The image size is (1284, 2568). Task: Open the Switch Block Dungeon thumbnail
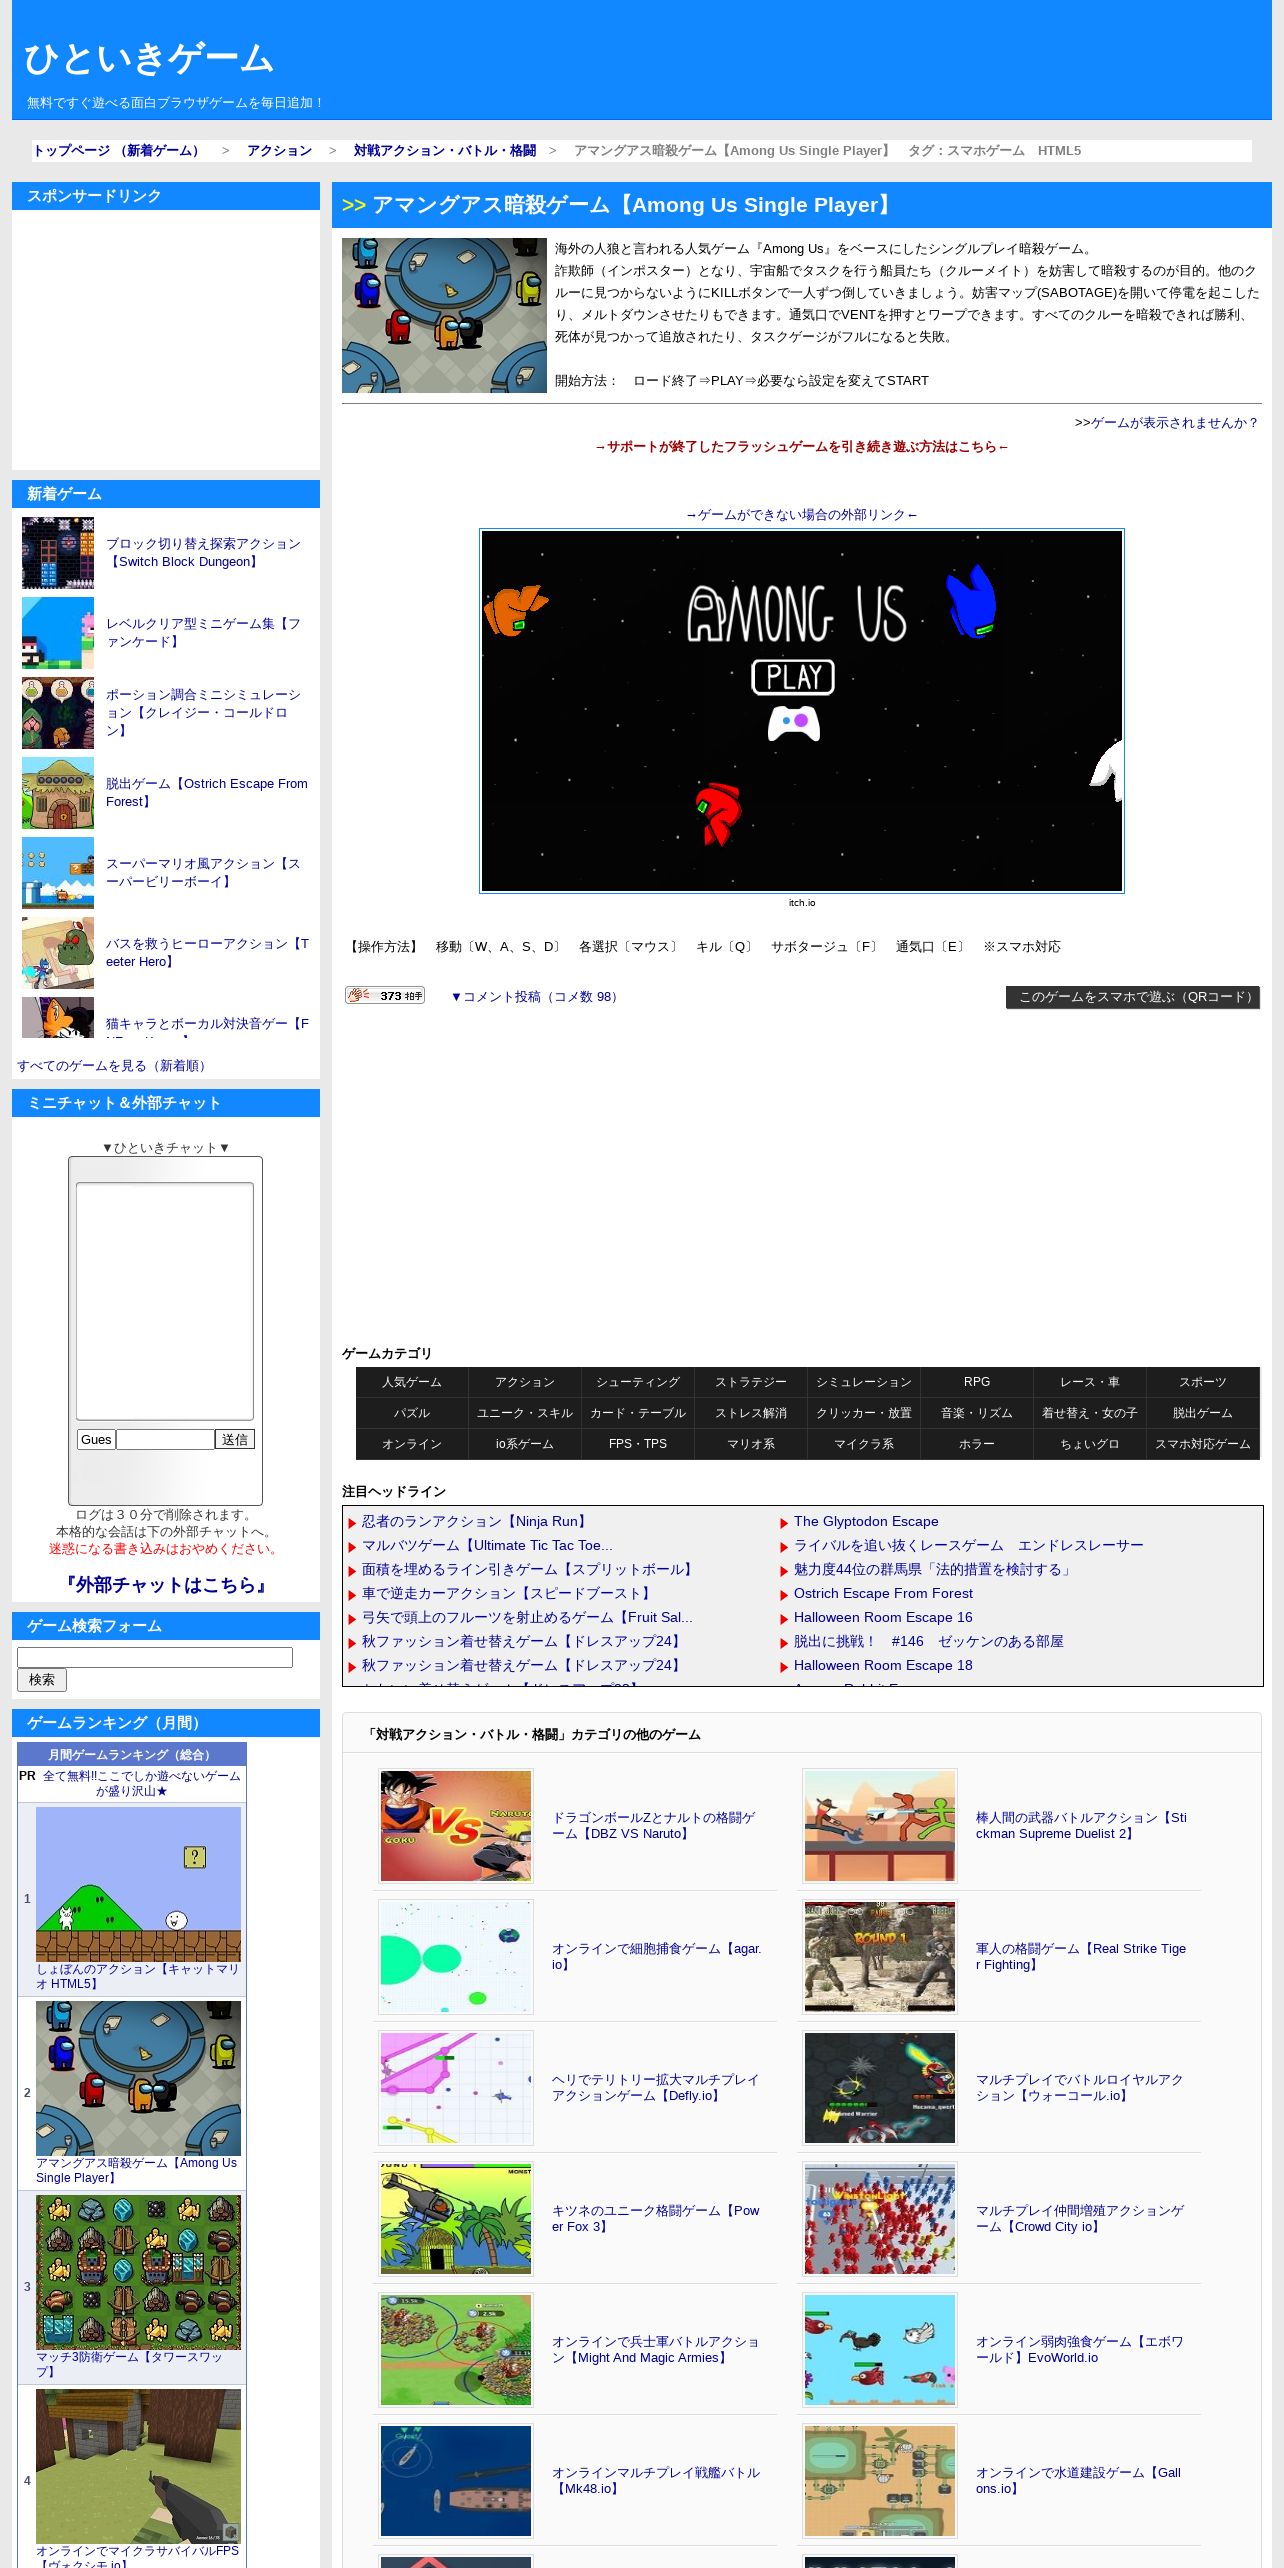pyautogui.click(x=58, y=553)
